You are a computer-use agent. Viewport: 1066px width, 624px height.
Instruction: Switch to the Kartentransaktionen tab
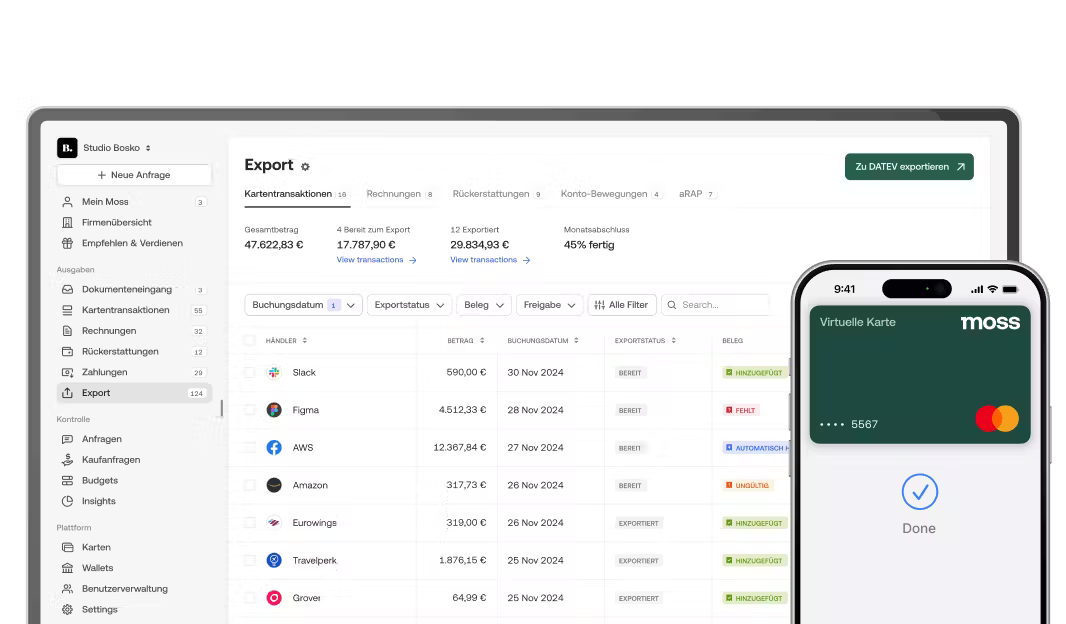pos(296,194)
